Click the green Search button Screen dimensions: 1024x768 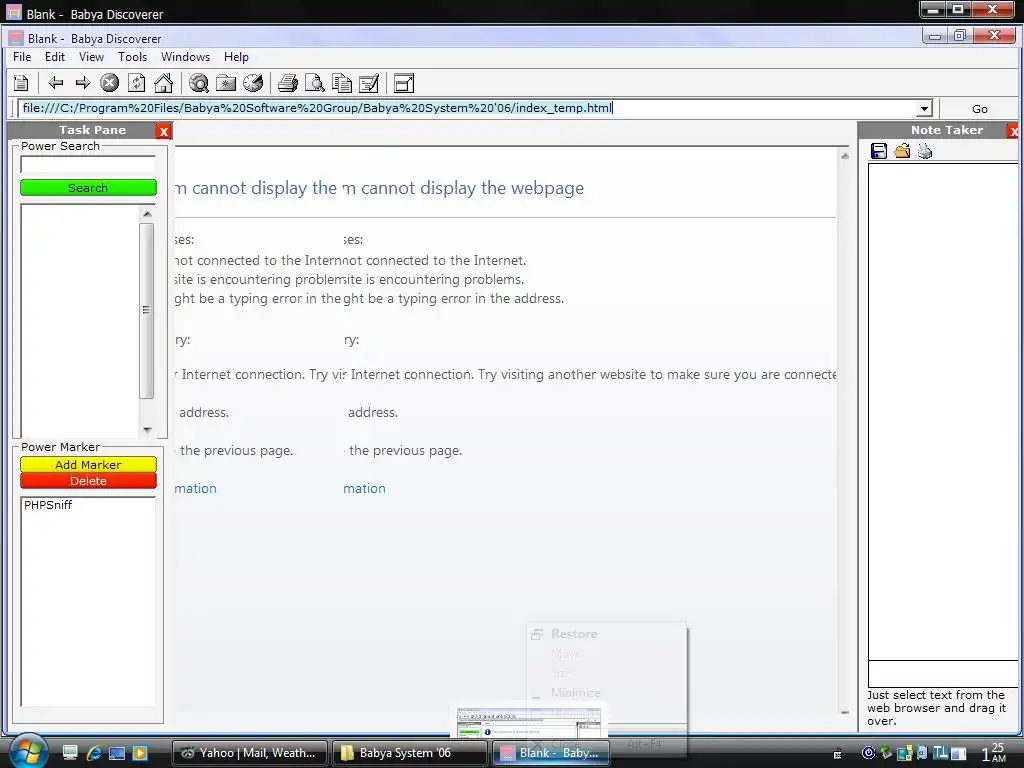pos(88,187)
